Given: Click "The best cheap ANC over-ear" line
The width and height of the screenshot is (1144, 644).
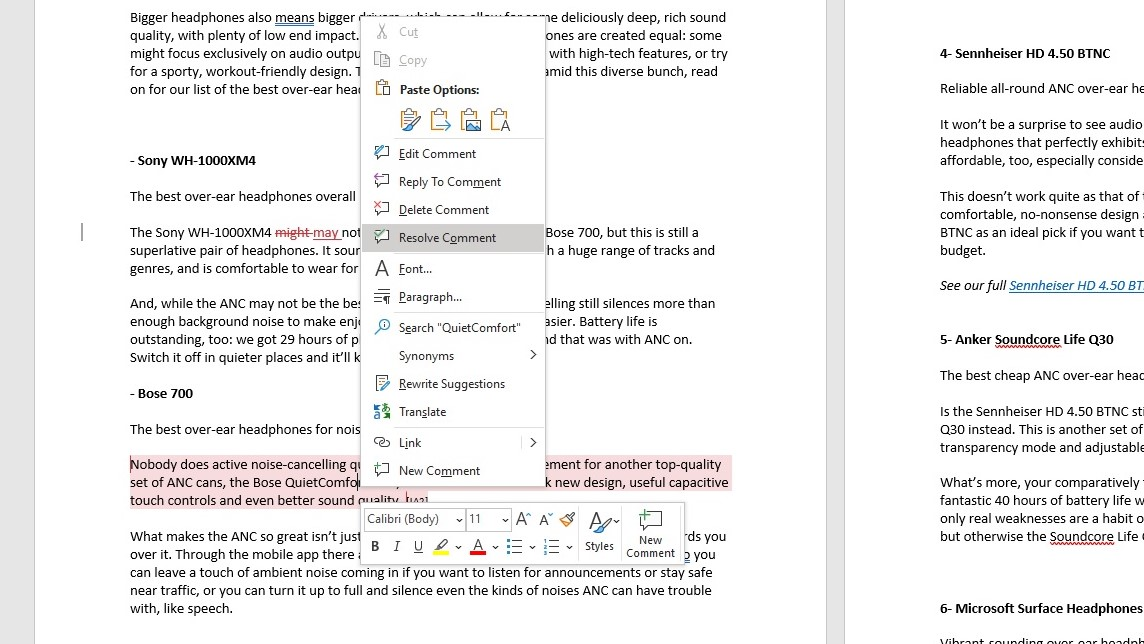Looking at the screenshot, I should coord(1042,376).
